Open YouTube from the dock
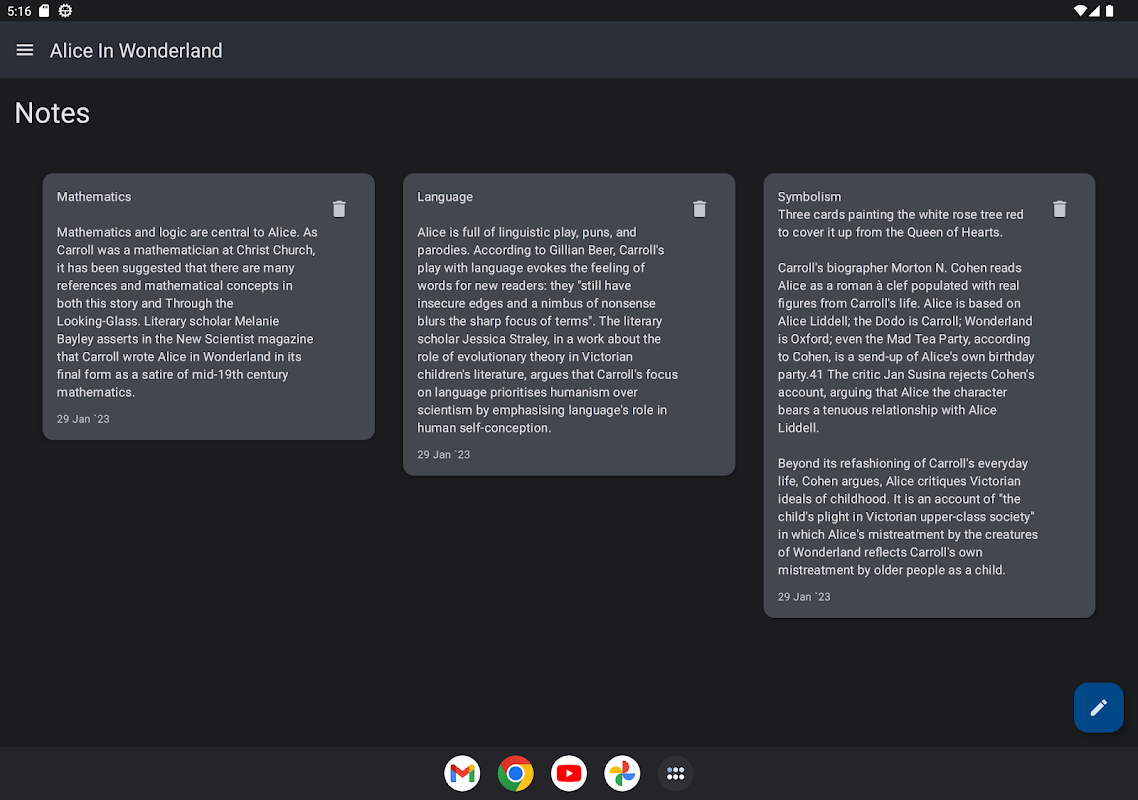 (569, 773)
